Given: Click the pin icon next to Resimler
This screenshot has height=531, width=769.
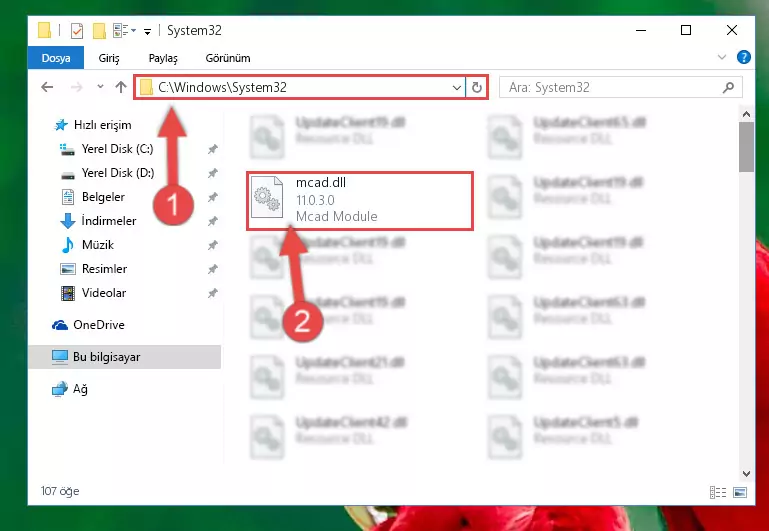Looking at the screenshot, I should click(212, 269).
